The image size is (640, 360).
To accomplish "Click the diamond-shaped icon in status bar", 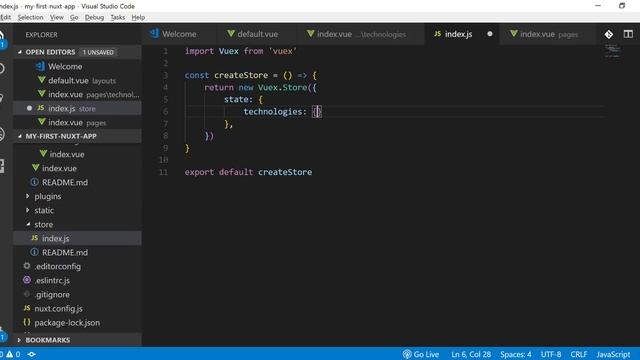I will tap(31, 354).
